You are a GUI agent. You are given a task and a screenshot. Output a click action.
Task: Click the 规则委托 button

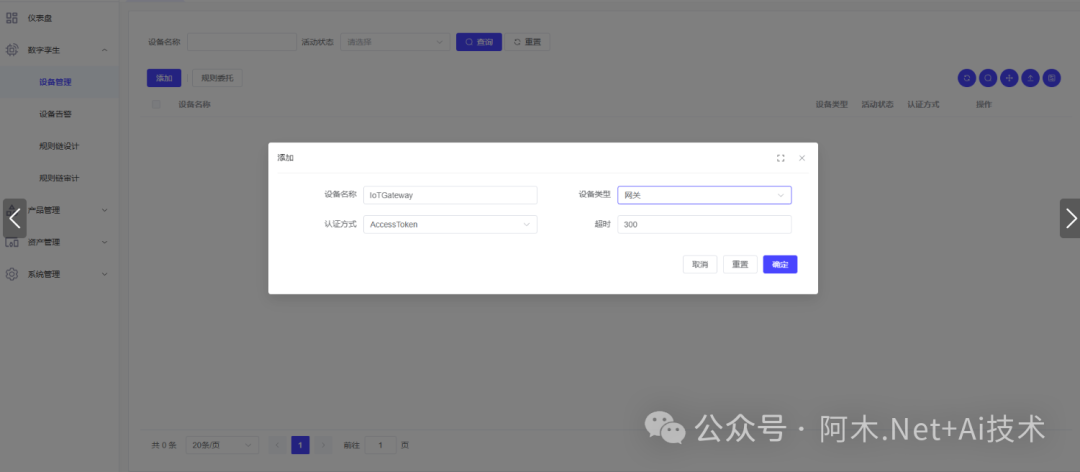(x=217, y=78)
